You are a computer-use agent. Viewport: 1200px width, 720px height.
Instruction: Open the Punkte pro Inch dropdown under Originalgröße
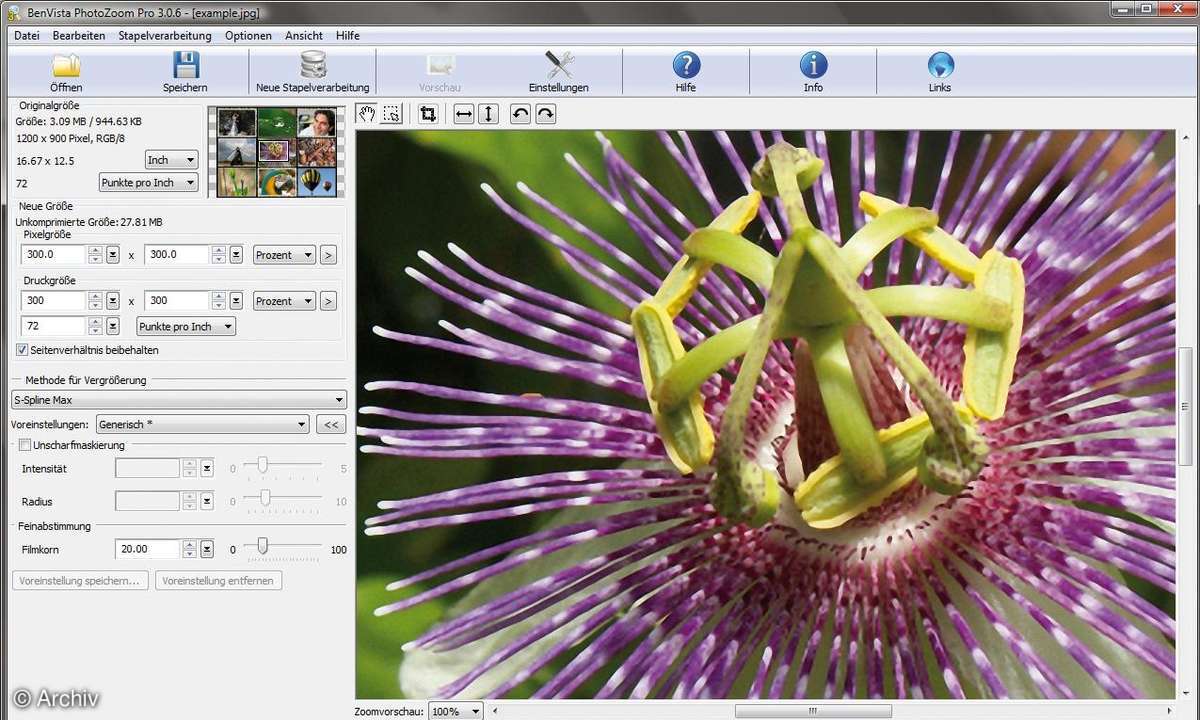pyautogui.click(x=148, y=183)
